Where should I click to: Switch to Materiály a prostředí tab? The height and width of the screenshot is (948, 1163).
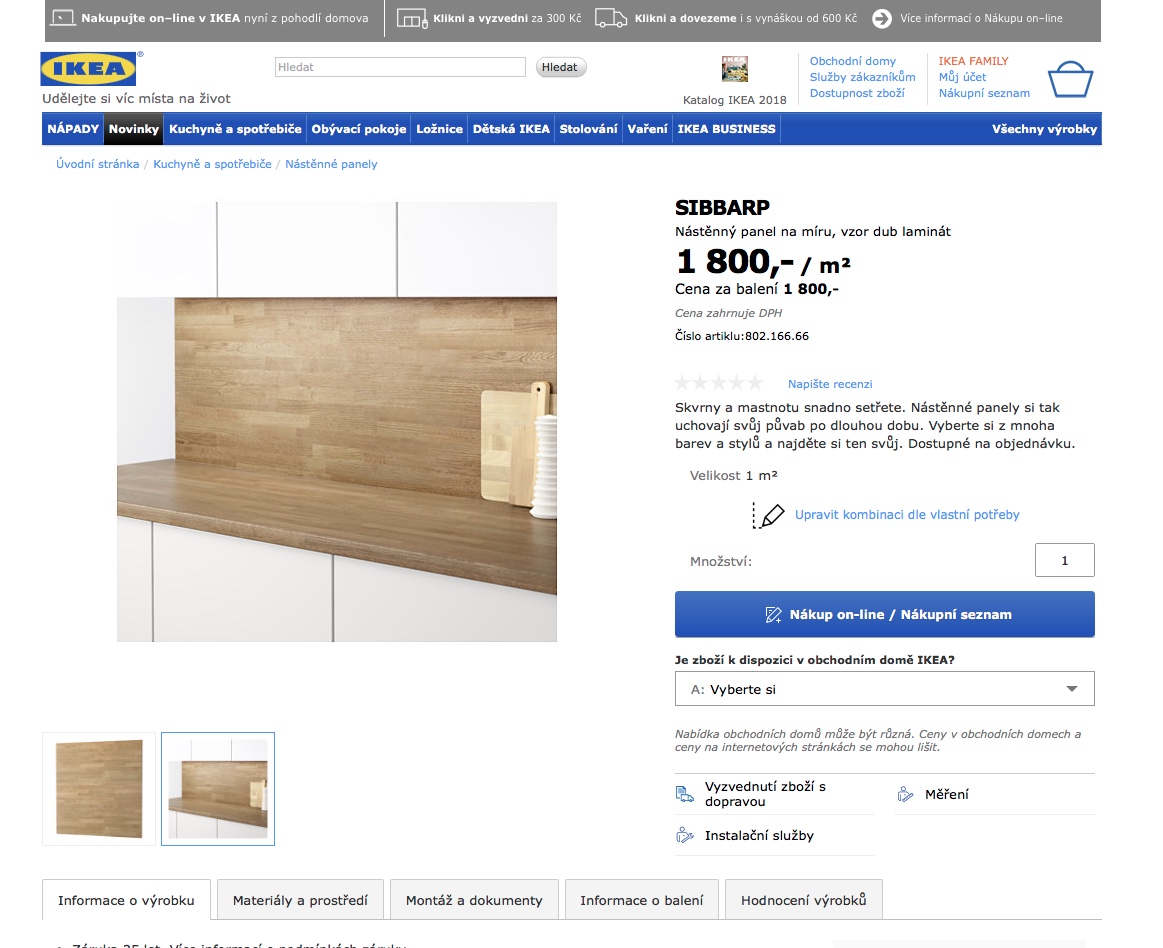300,900
